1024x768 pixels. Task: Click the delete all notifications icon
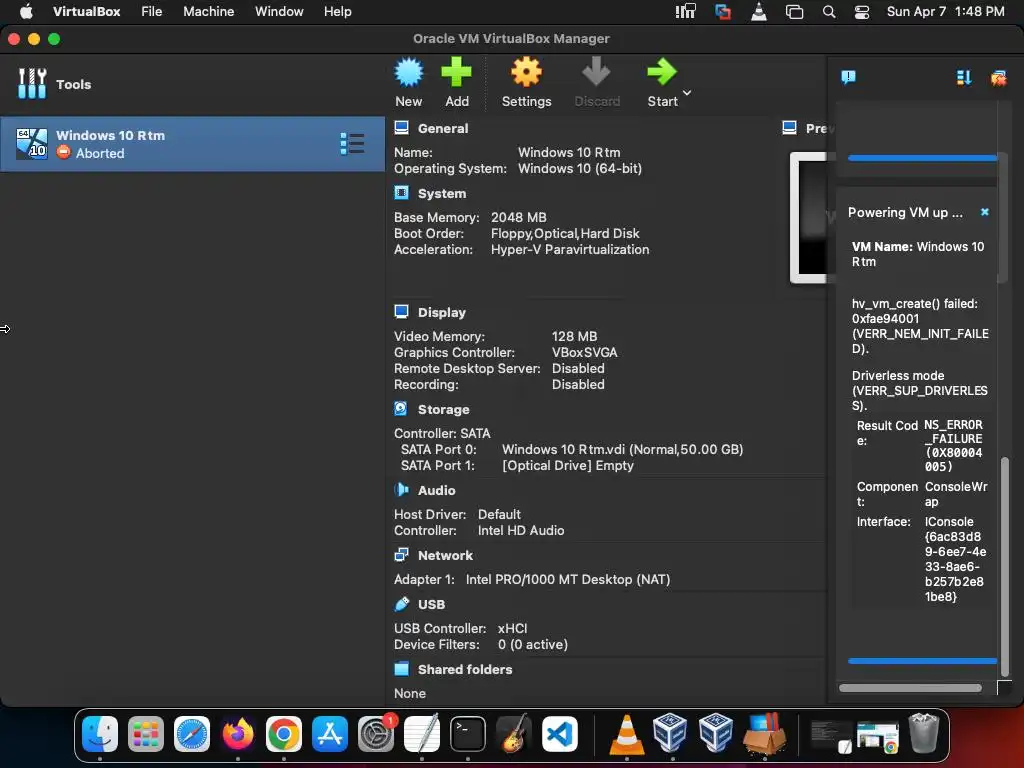coord(998,78)
